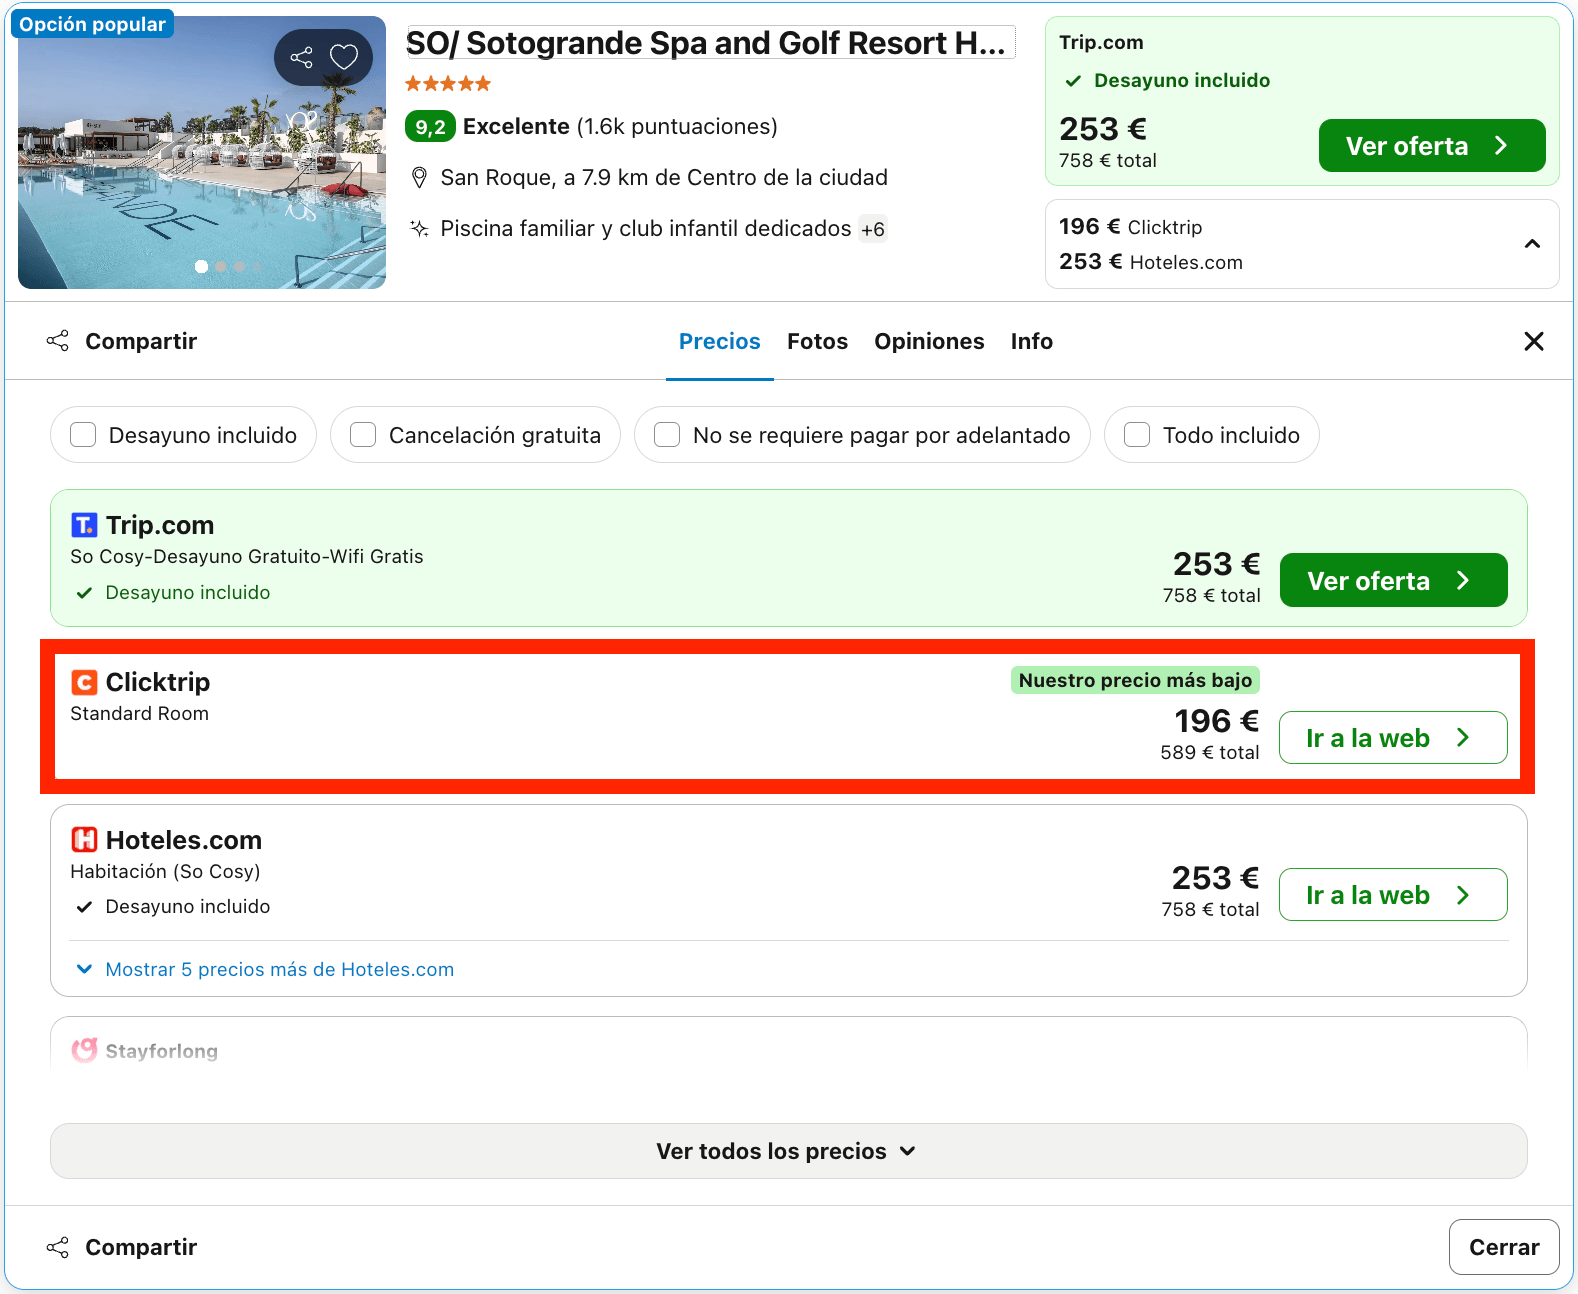Open the SO/ Sotogrande hotel title
Viewport: 1578px width, 1294px height.
pyautogui.click(x=706, y=43)
